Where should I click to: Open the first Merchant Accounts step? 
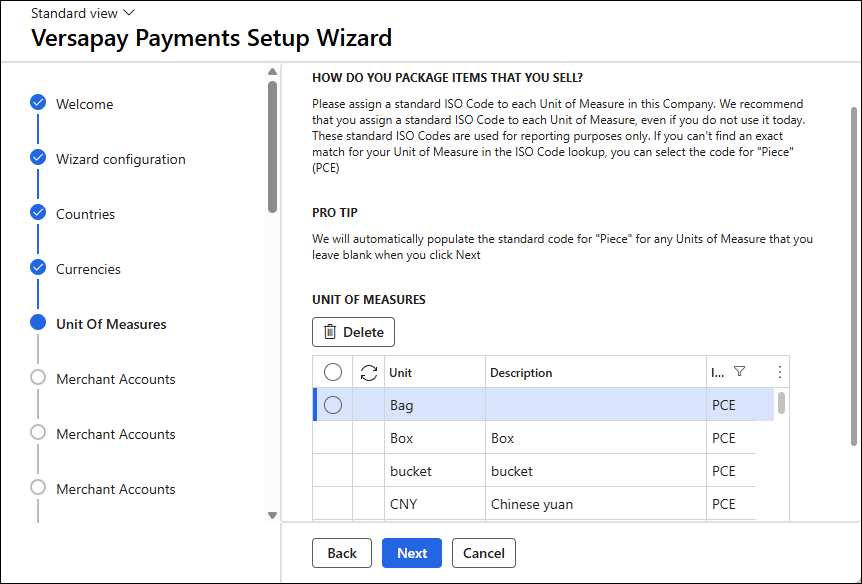point(115,379)
